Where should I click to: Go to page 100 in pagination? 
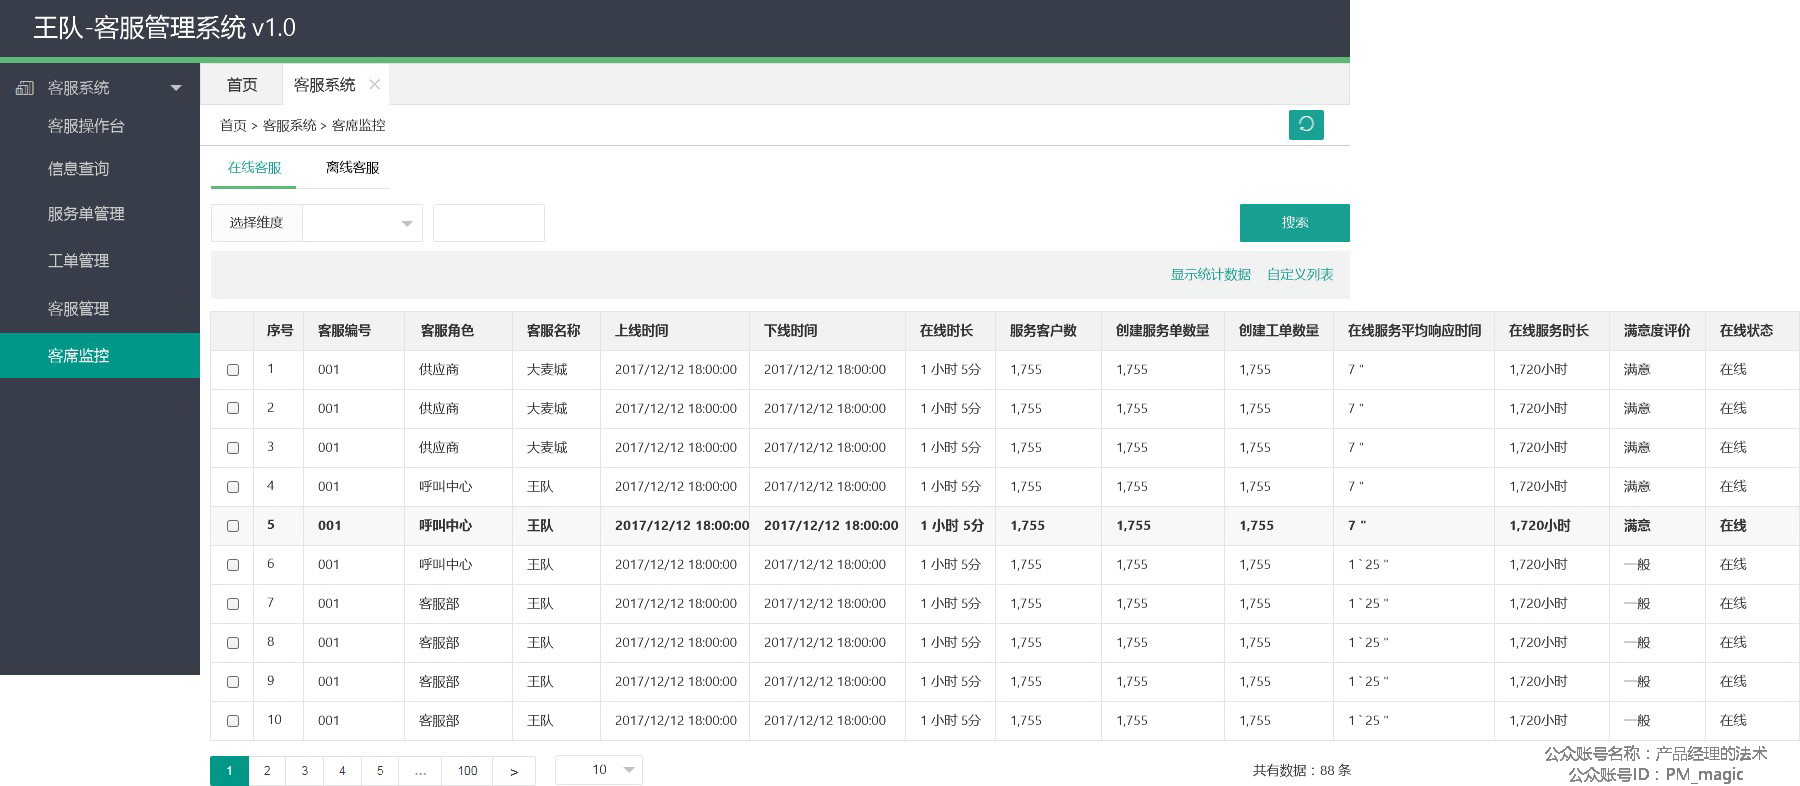coord(467,771)
